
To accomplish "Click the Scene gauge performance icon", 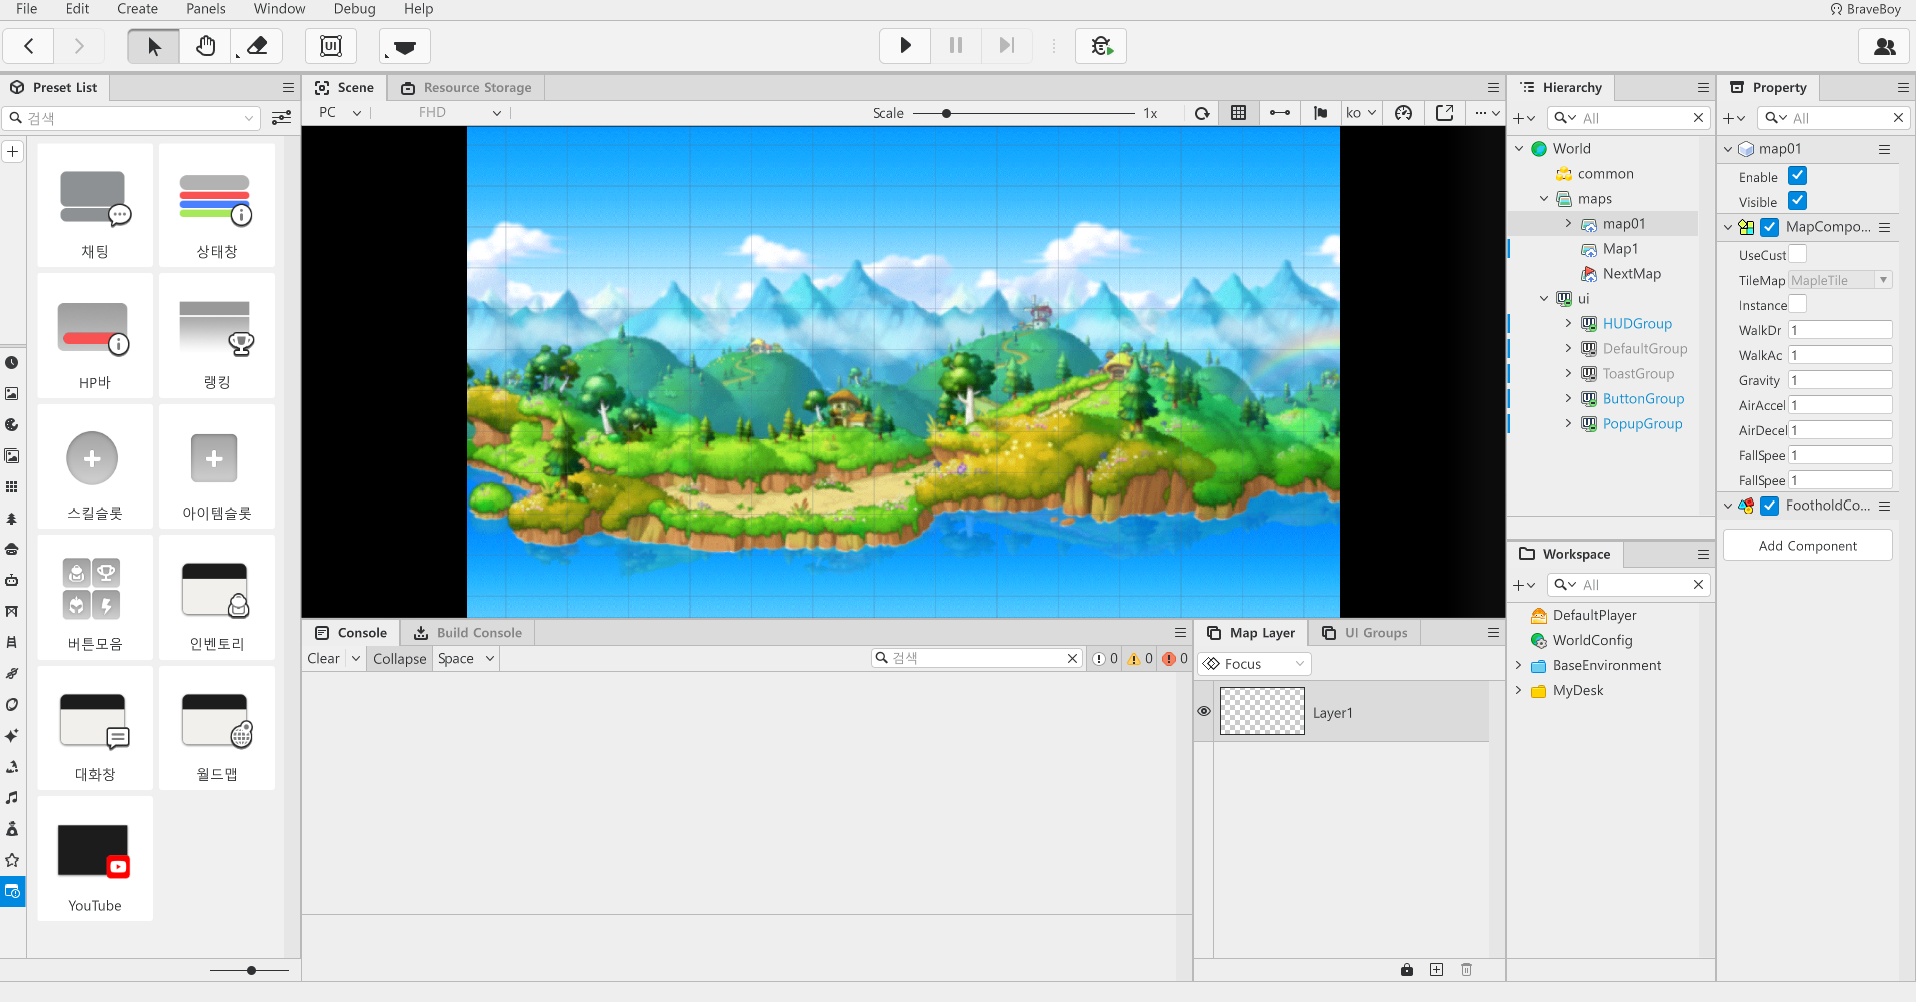I will click(x=1404, y=113).
